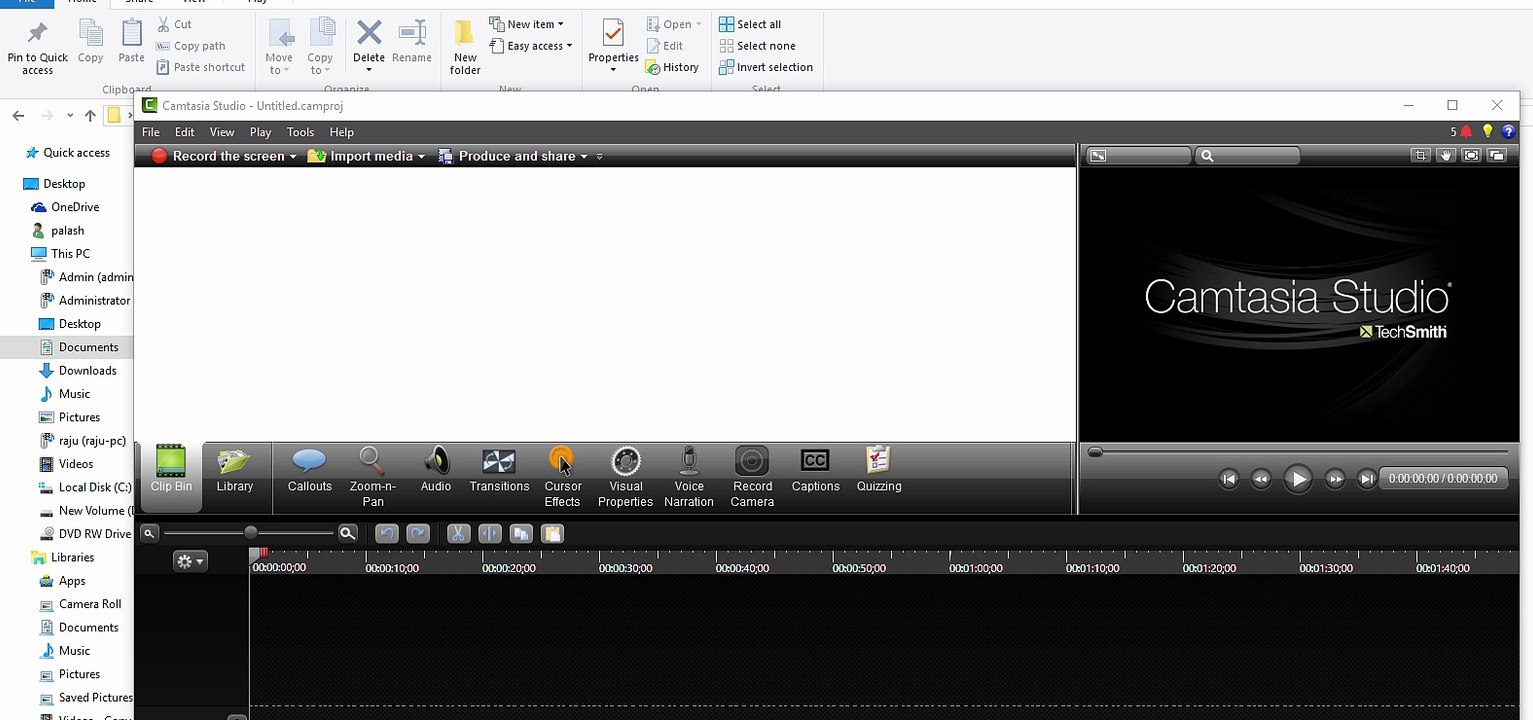Click Produce and share button
1533x720 pixels.
(506, 156)
